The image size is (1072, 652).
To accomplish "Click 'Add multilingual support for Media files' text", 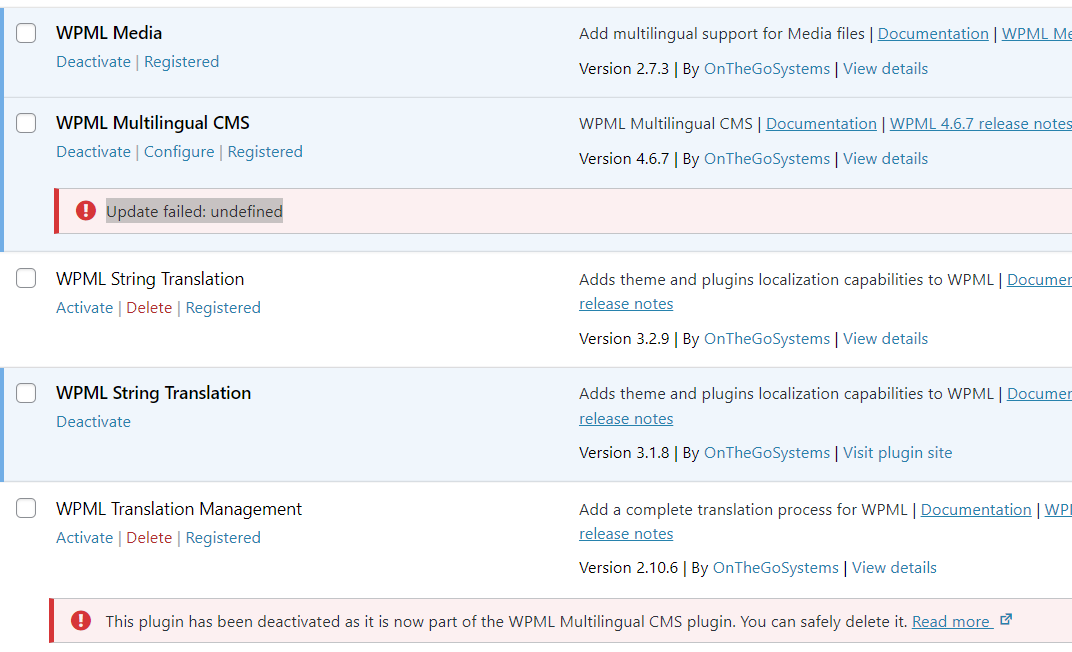I will 721,33.
